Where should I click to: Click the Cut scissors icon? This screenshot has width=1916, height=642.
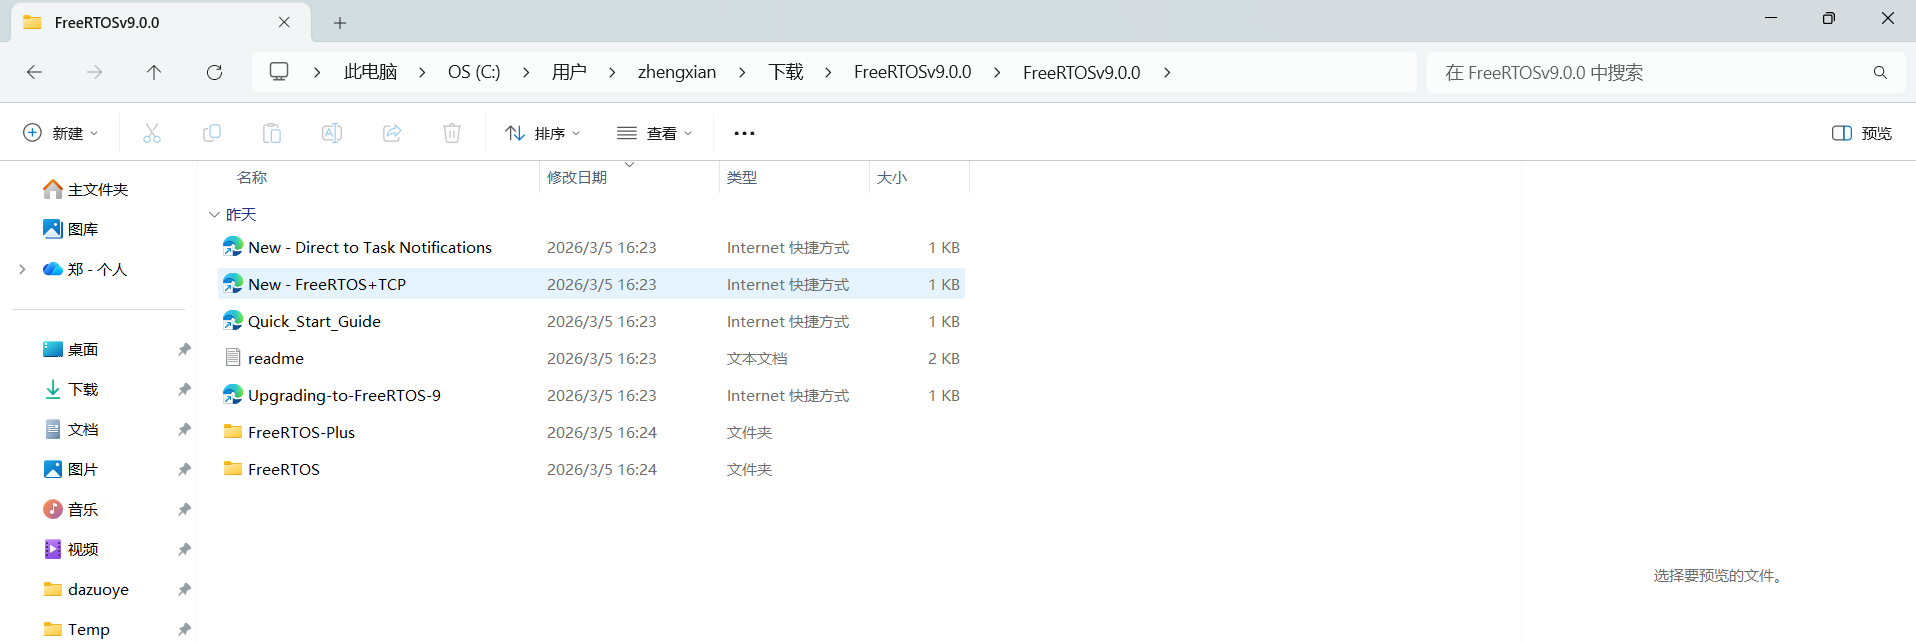(x=152, y=133)
